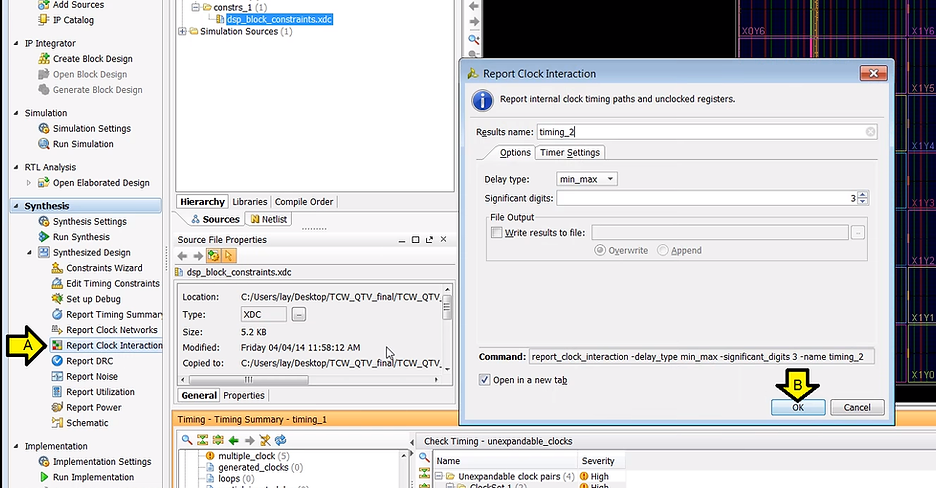936x488 pixels.
Task: Open the Compile Order tab
Action: point(304,202)
